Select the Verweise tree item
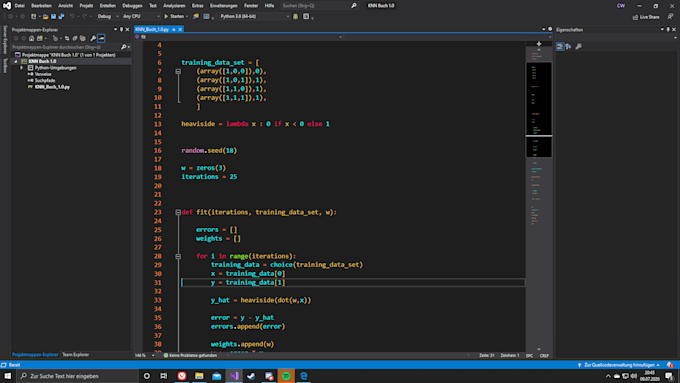Viewport: 680px width, 383px height. pos(43,74)
